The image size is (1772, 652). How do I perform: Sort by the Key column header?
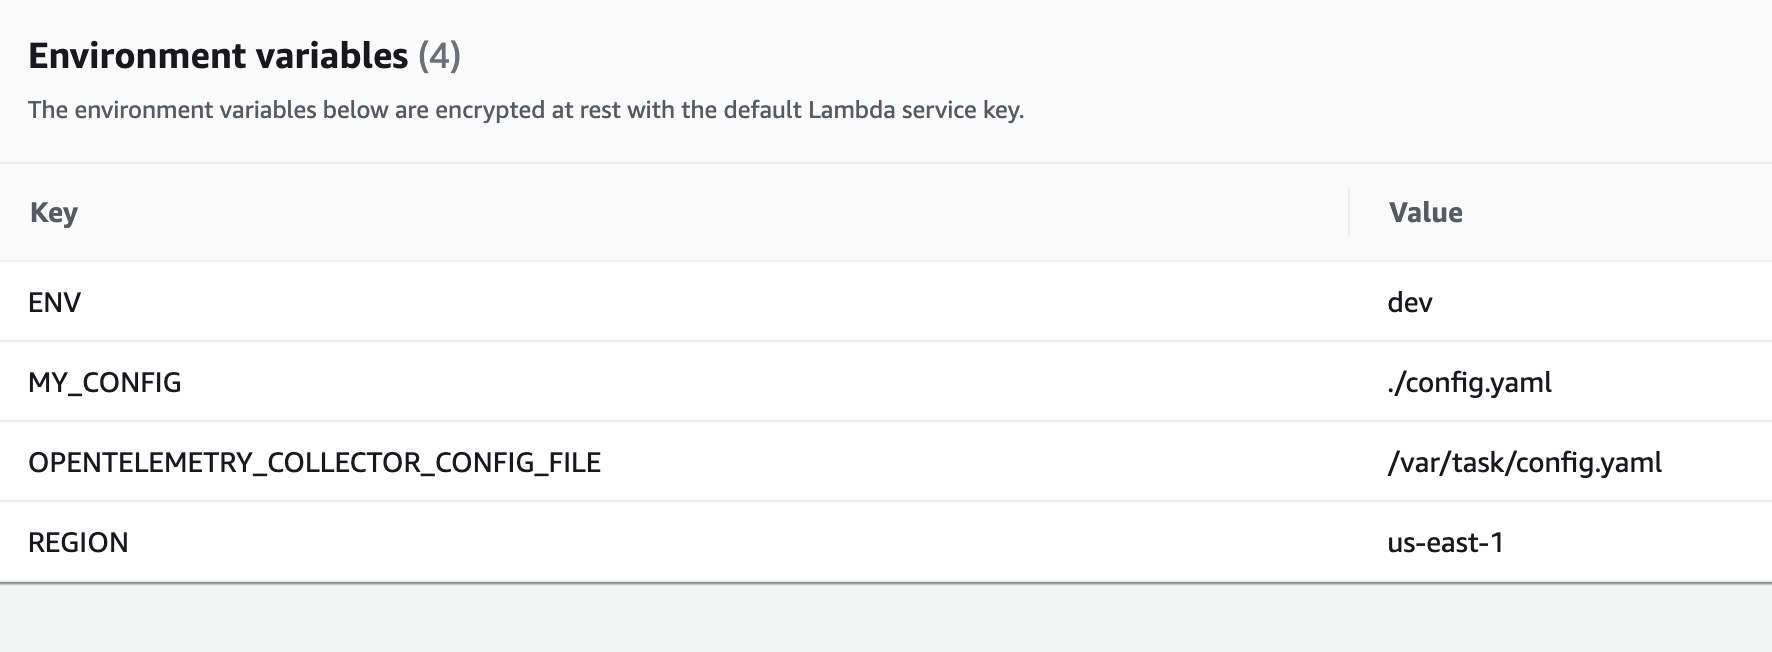click(54, 212)
